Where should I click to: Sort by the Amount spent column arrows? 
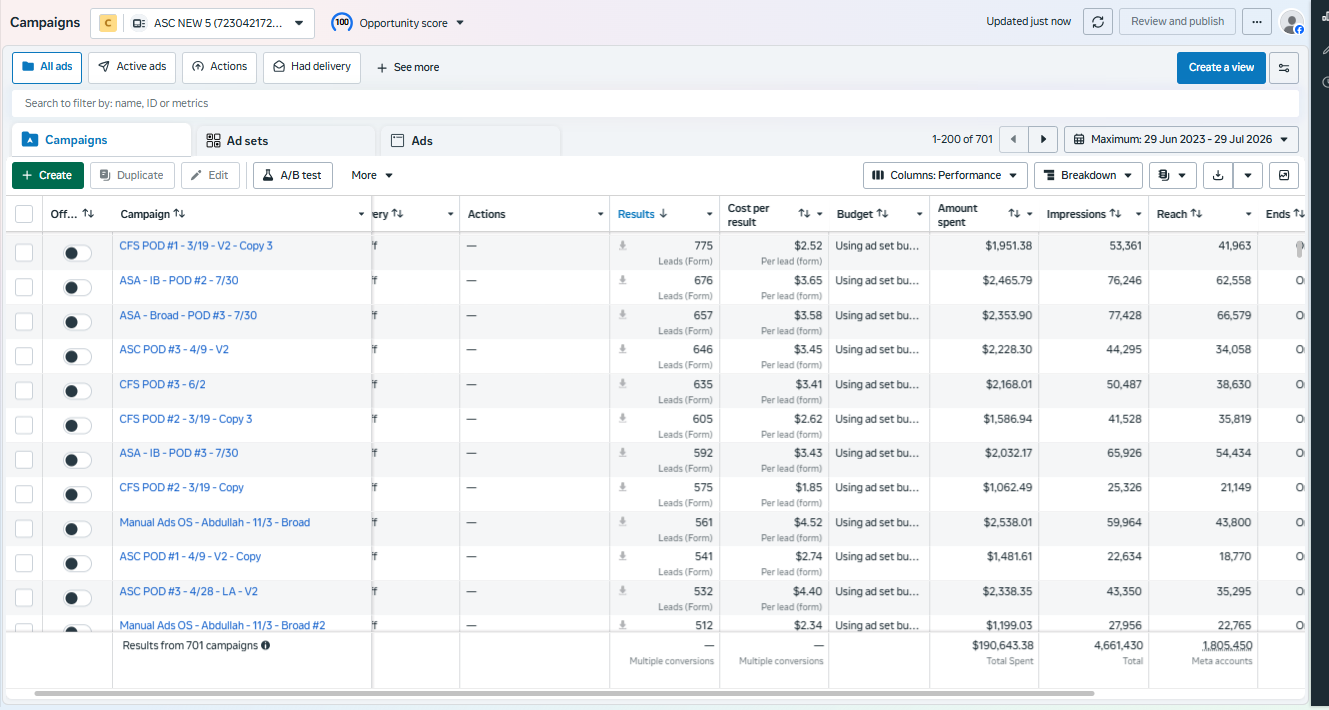point(1014,214)
